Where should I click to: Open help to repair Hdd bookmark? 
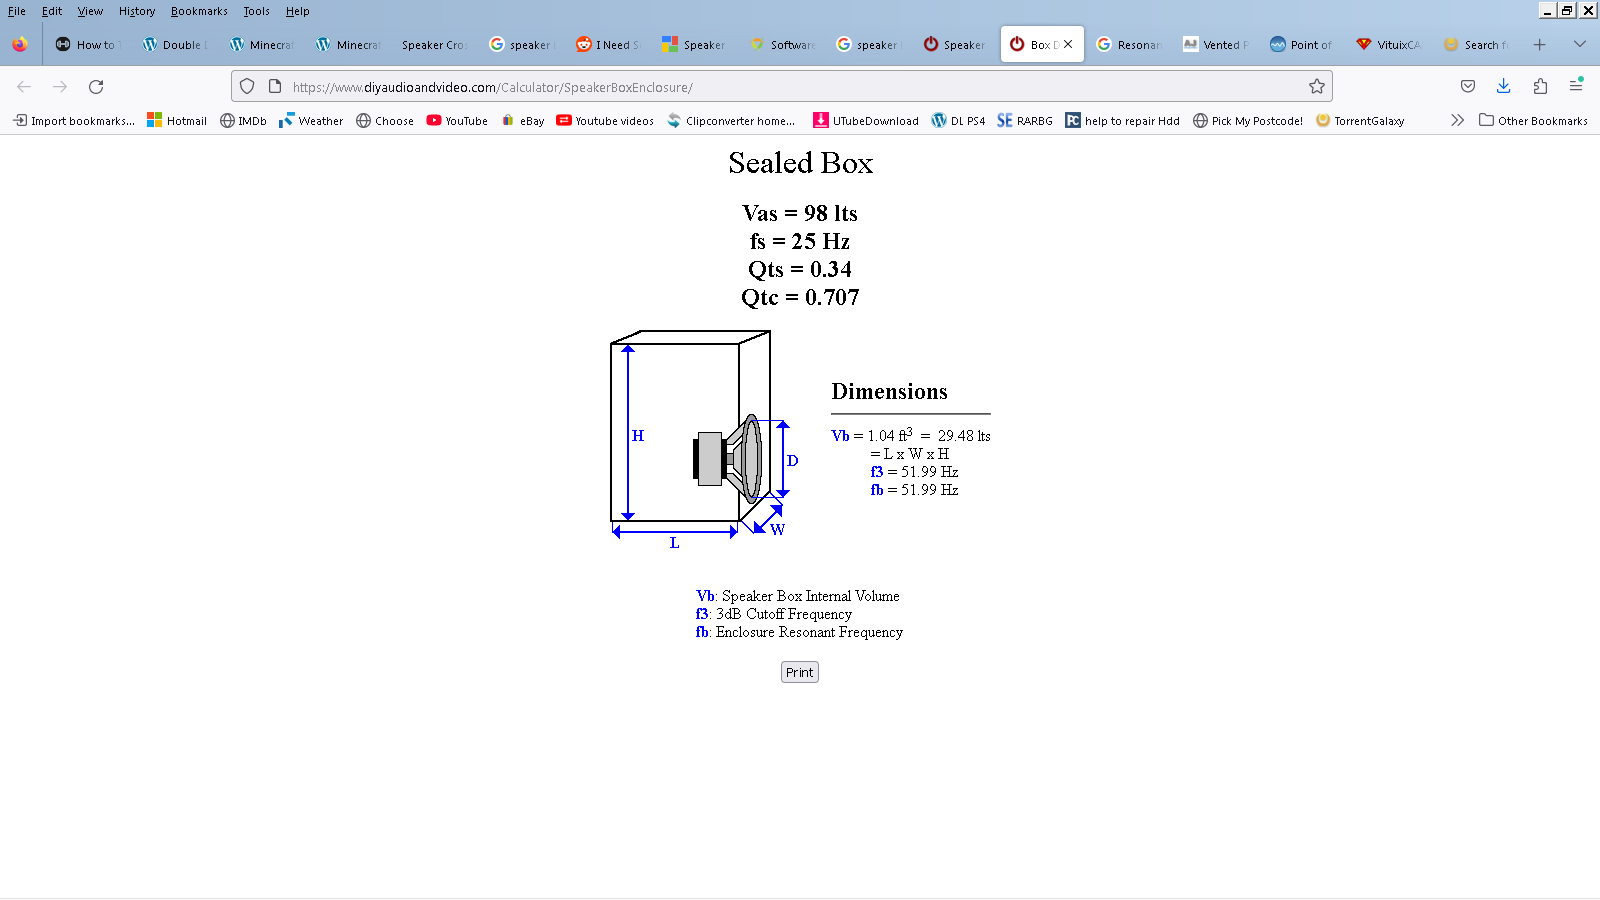(1122, 120)
